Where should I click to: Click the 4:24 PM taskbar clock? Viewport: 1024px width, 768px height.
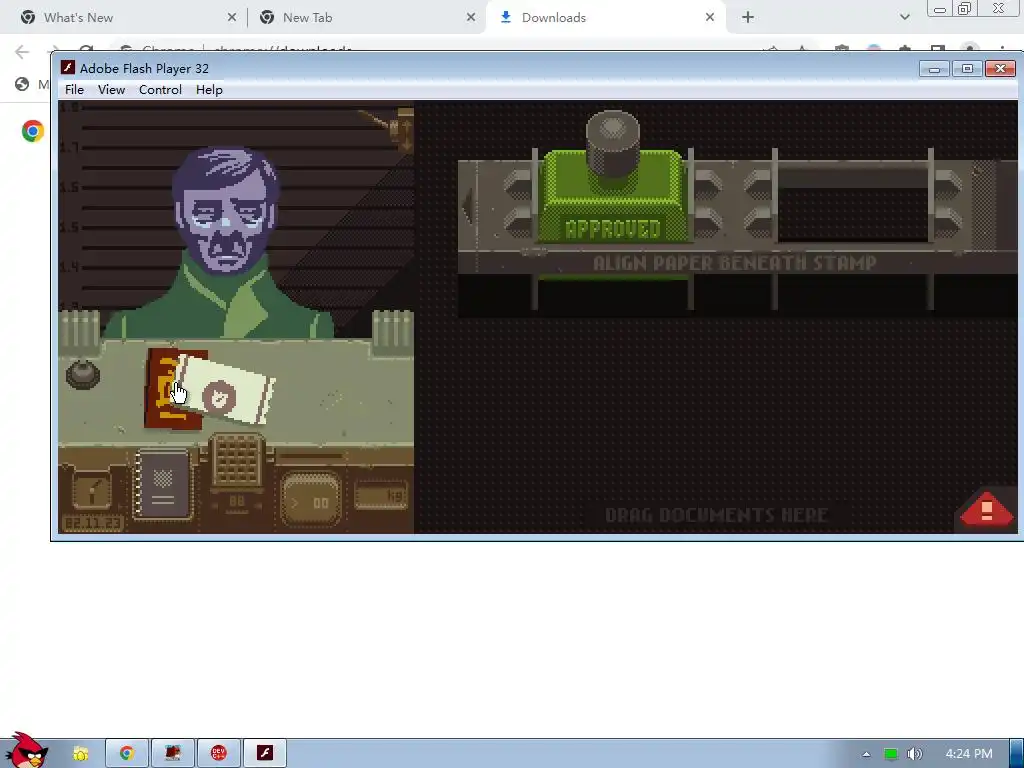click(x=968, y=754)
